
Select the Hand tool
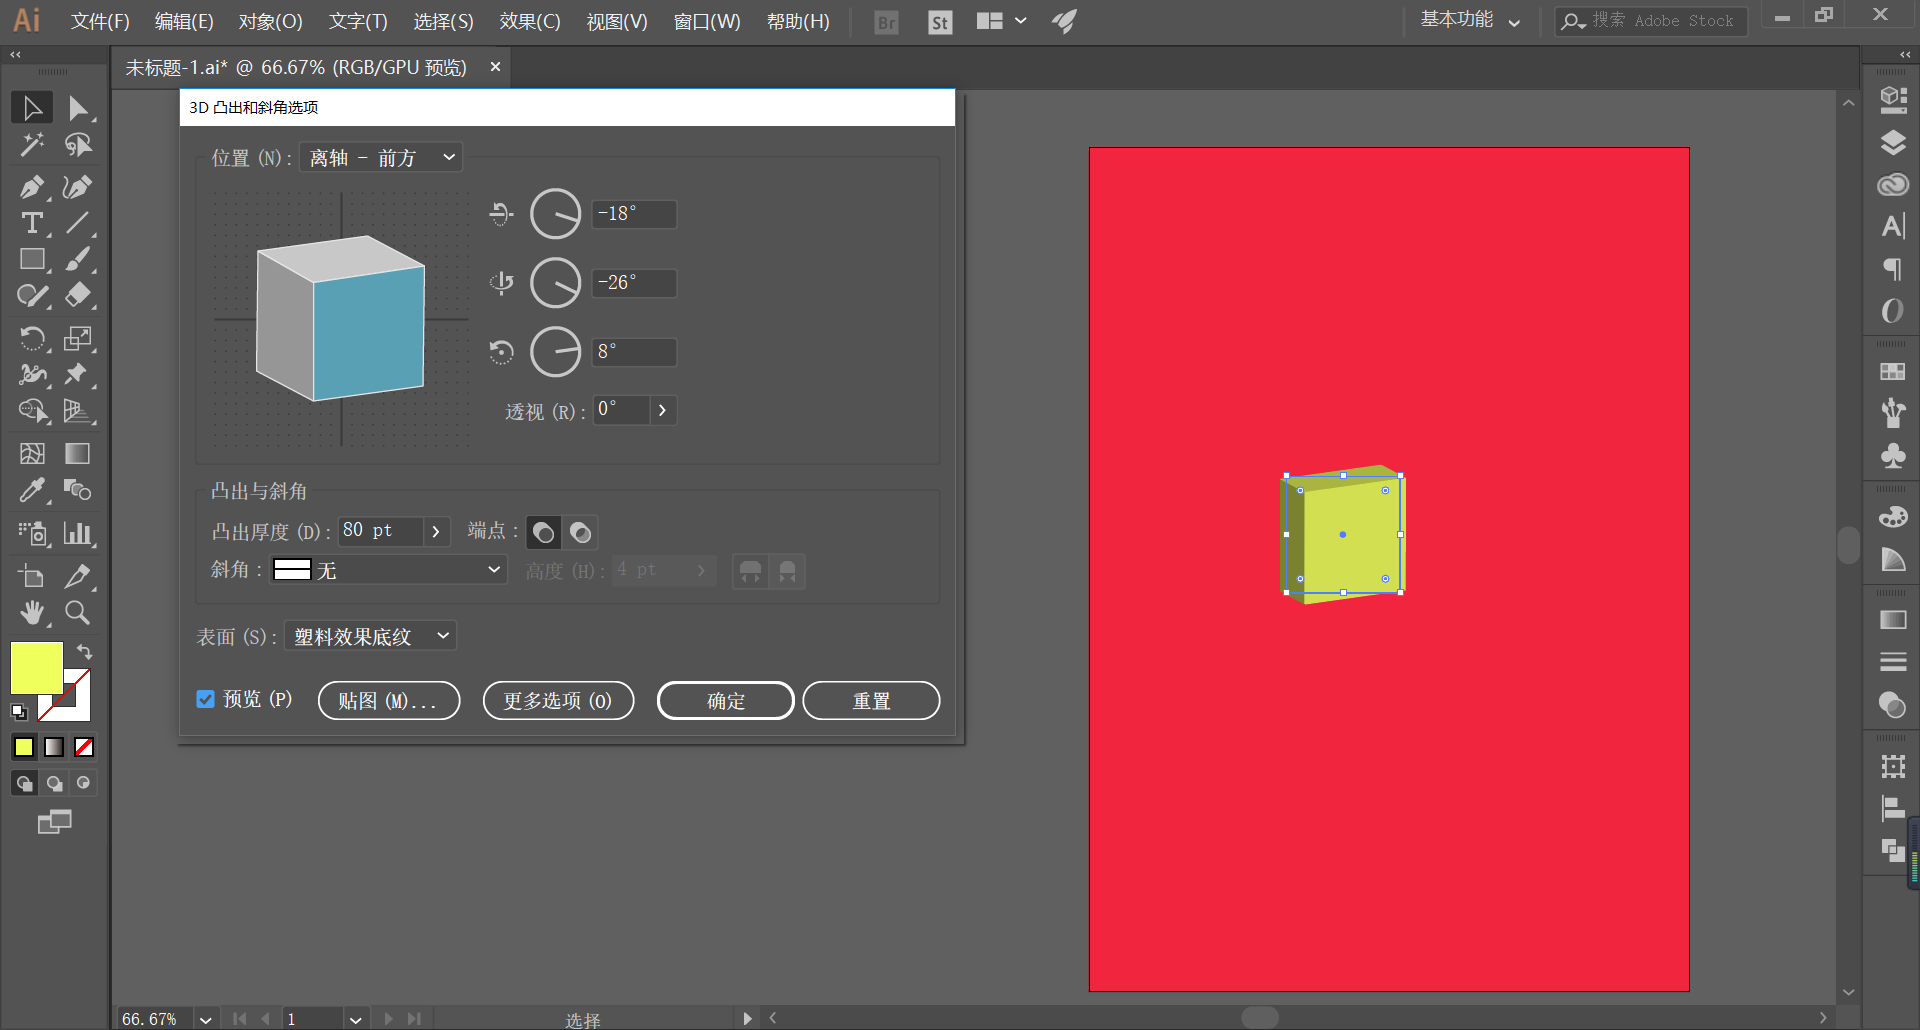[32, 612]
